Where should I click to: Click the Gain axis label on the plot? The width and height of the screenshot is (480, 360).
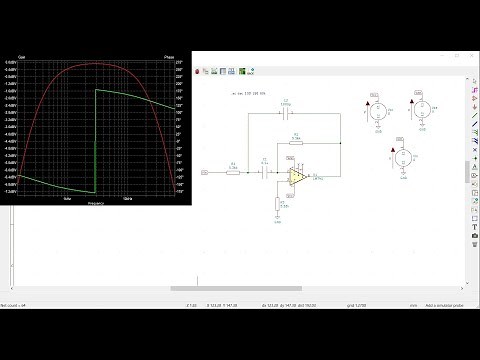tap(22, 57)
